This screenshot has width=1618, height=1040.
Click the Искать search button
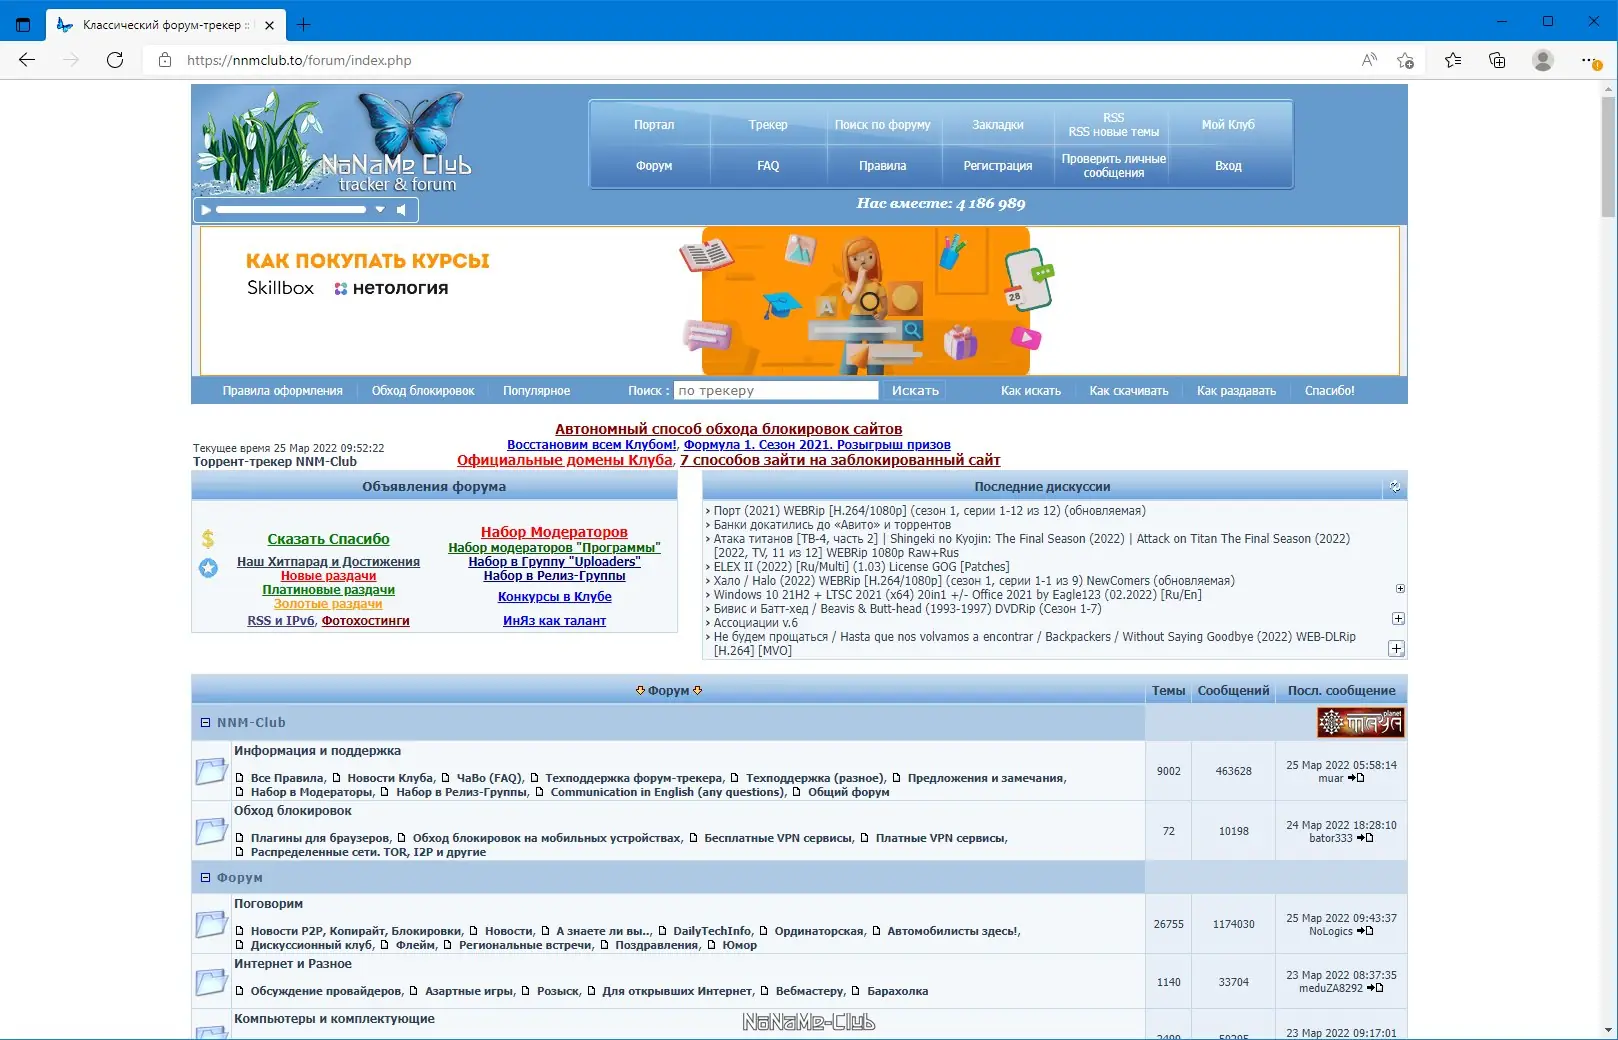(x=915, y=391)
